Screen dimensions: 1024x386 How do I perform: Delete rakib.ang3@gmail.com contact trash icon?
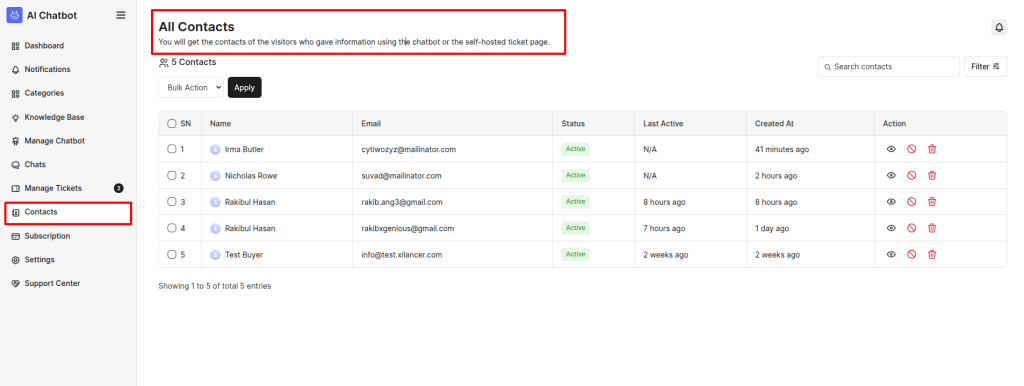pos(932,202)
